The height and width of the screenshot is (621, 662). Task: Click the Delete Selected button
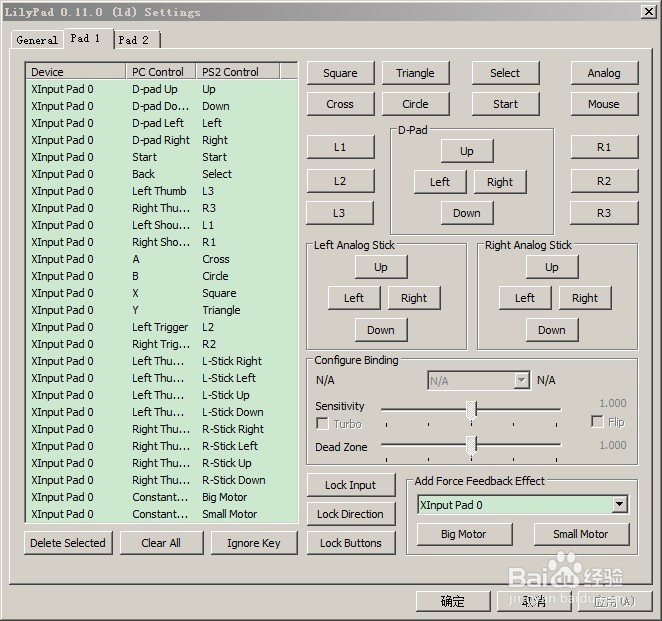[x=68, y=543]
